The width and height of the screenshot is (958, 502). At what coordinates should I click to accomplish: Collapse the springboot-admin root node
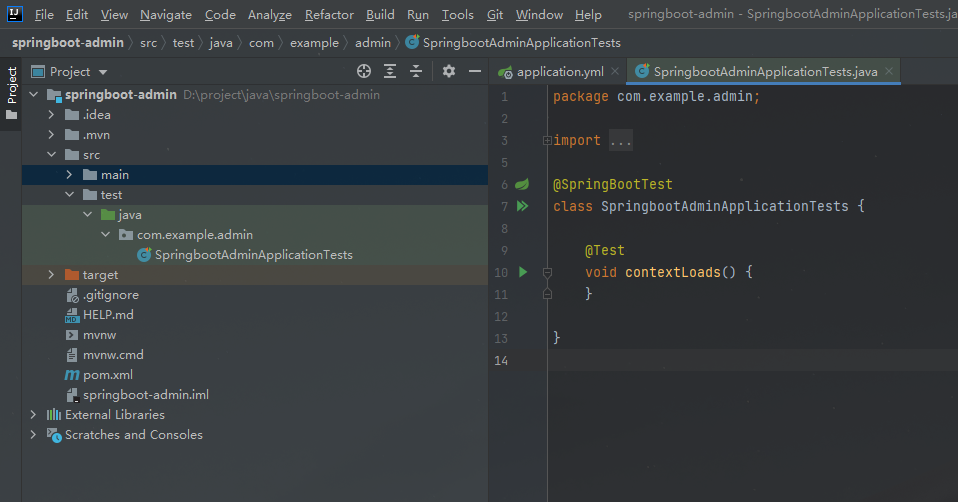(x=34, y=95)
